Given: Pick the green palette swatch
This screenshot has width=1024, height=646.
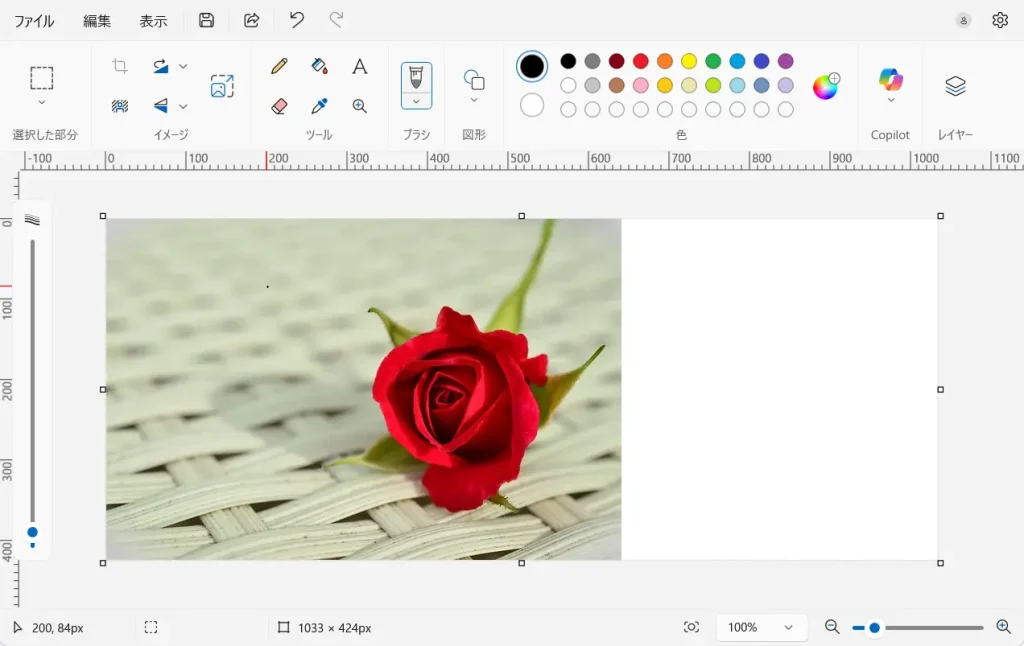Looking at the screenshot, I should 713,61.
